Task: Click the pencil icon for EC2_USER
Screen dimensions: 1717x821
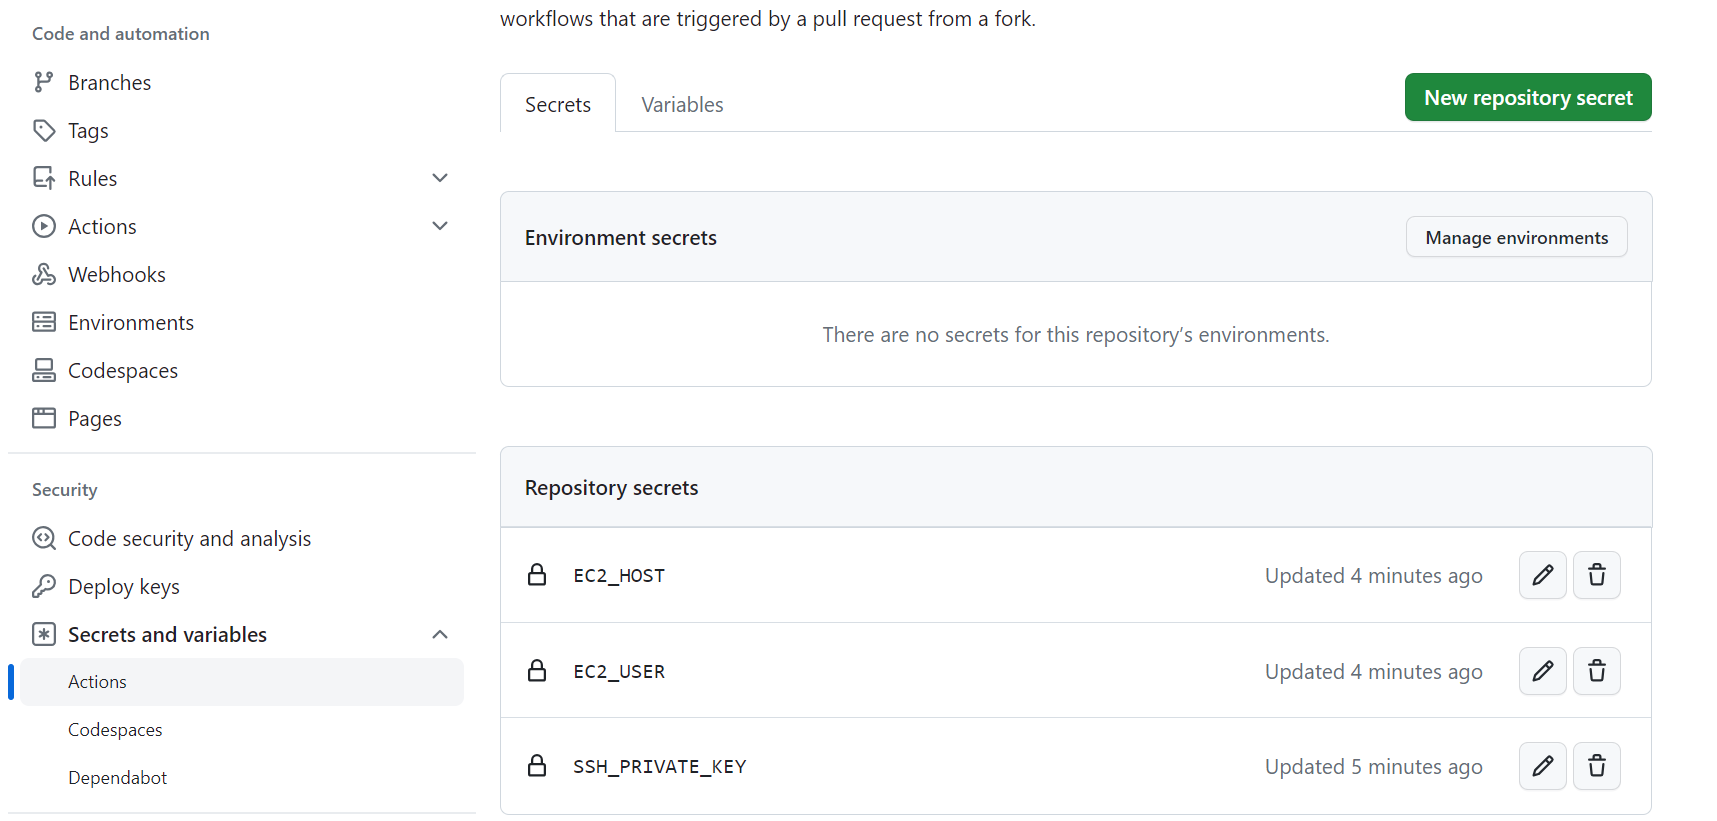Action: (x=1542, y=671)
